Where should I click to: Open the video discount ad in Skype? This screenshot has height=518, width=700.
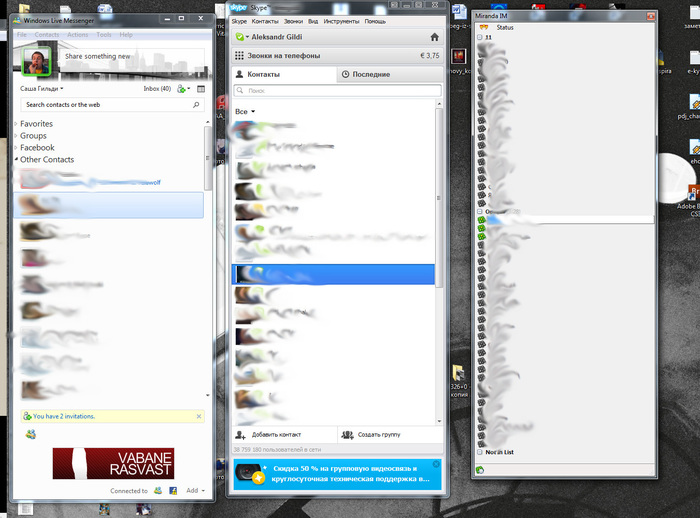[x=337, y=474]
